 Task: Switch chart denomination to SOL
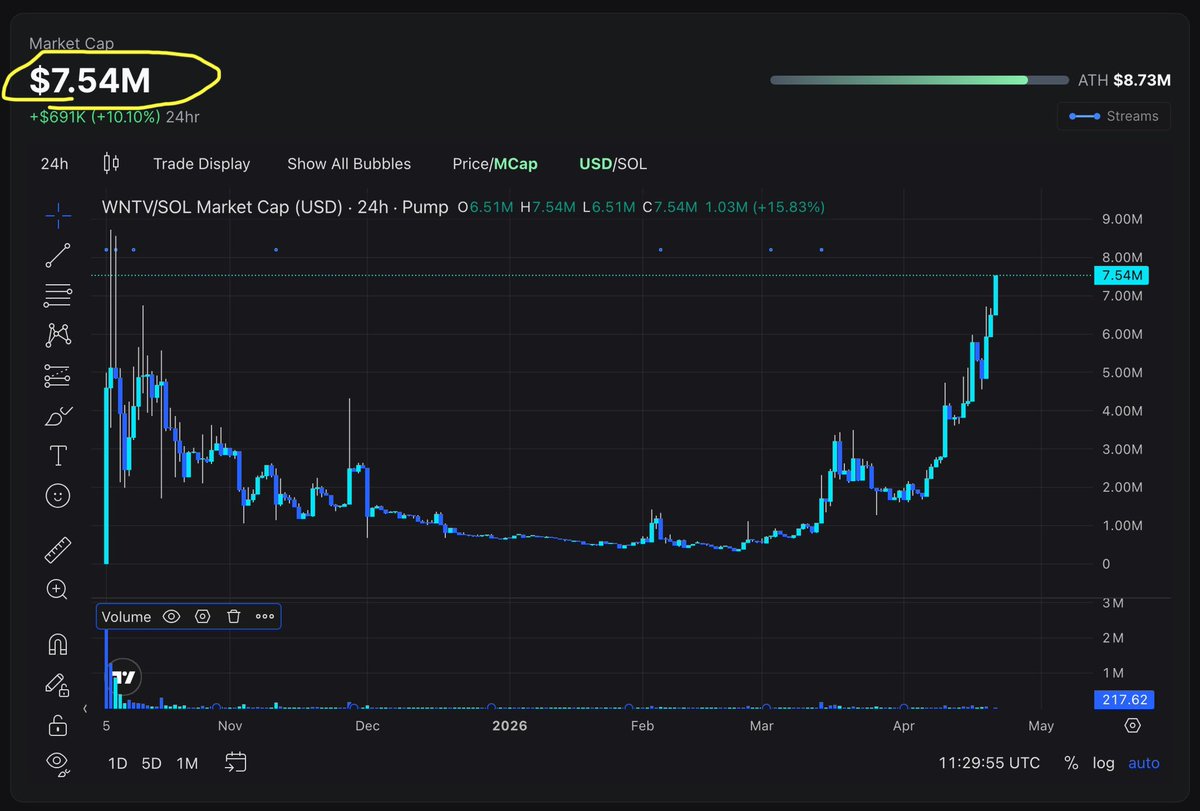point(632,164)
